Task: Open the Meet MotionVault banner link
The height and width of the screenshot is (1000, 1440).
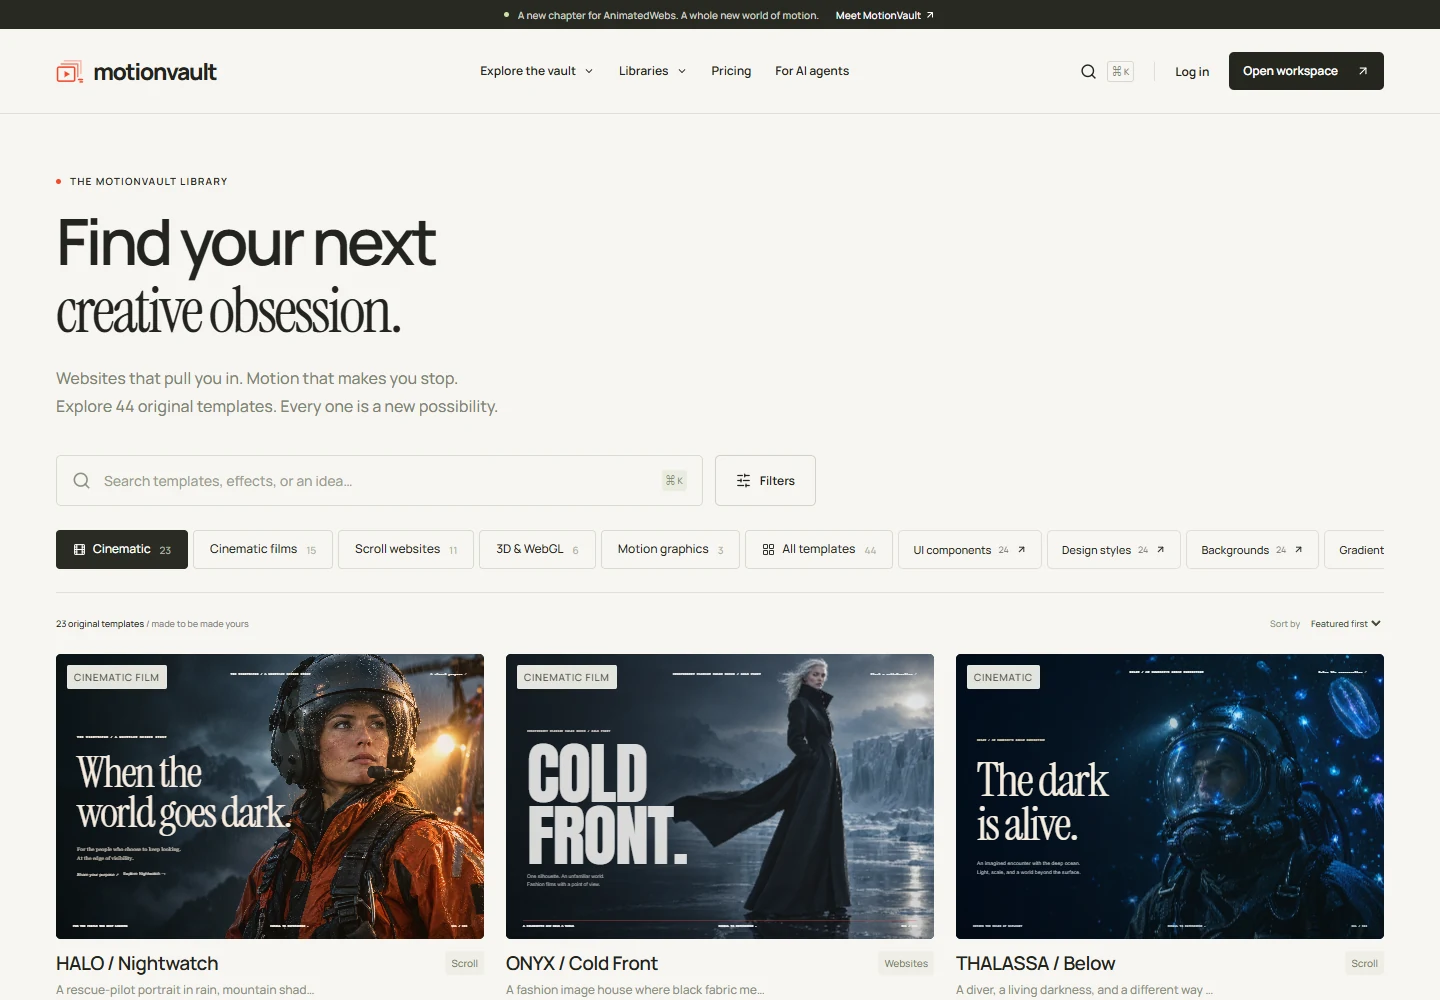Action: (884, 15)
